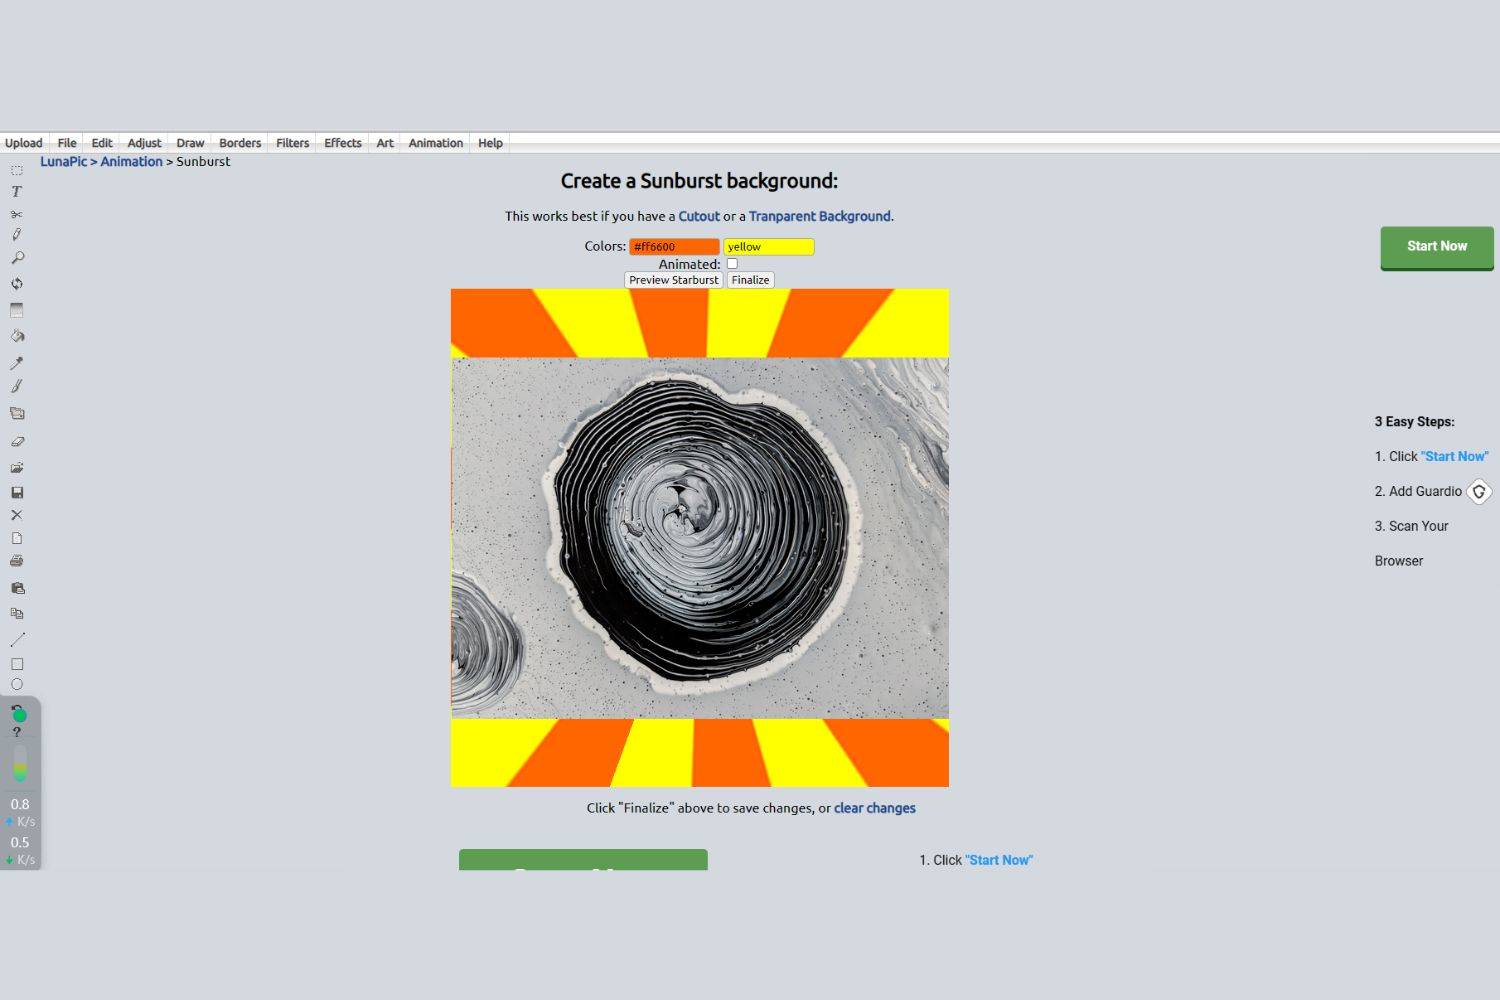
Task: Click the Finalize button
Action: coord(750,280)
